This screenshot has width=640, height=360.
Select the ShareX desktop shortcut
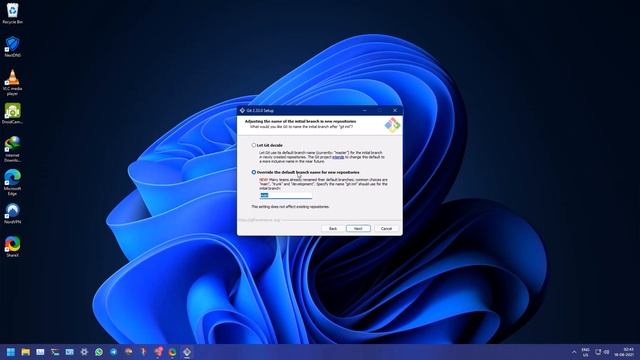pos(12,247)
